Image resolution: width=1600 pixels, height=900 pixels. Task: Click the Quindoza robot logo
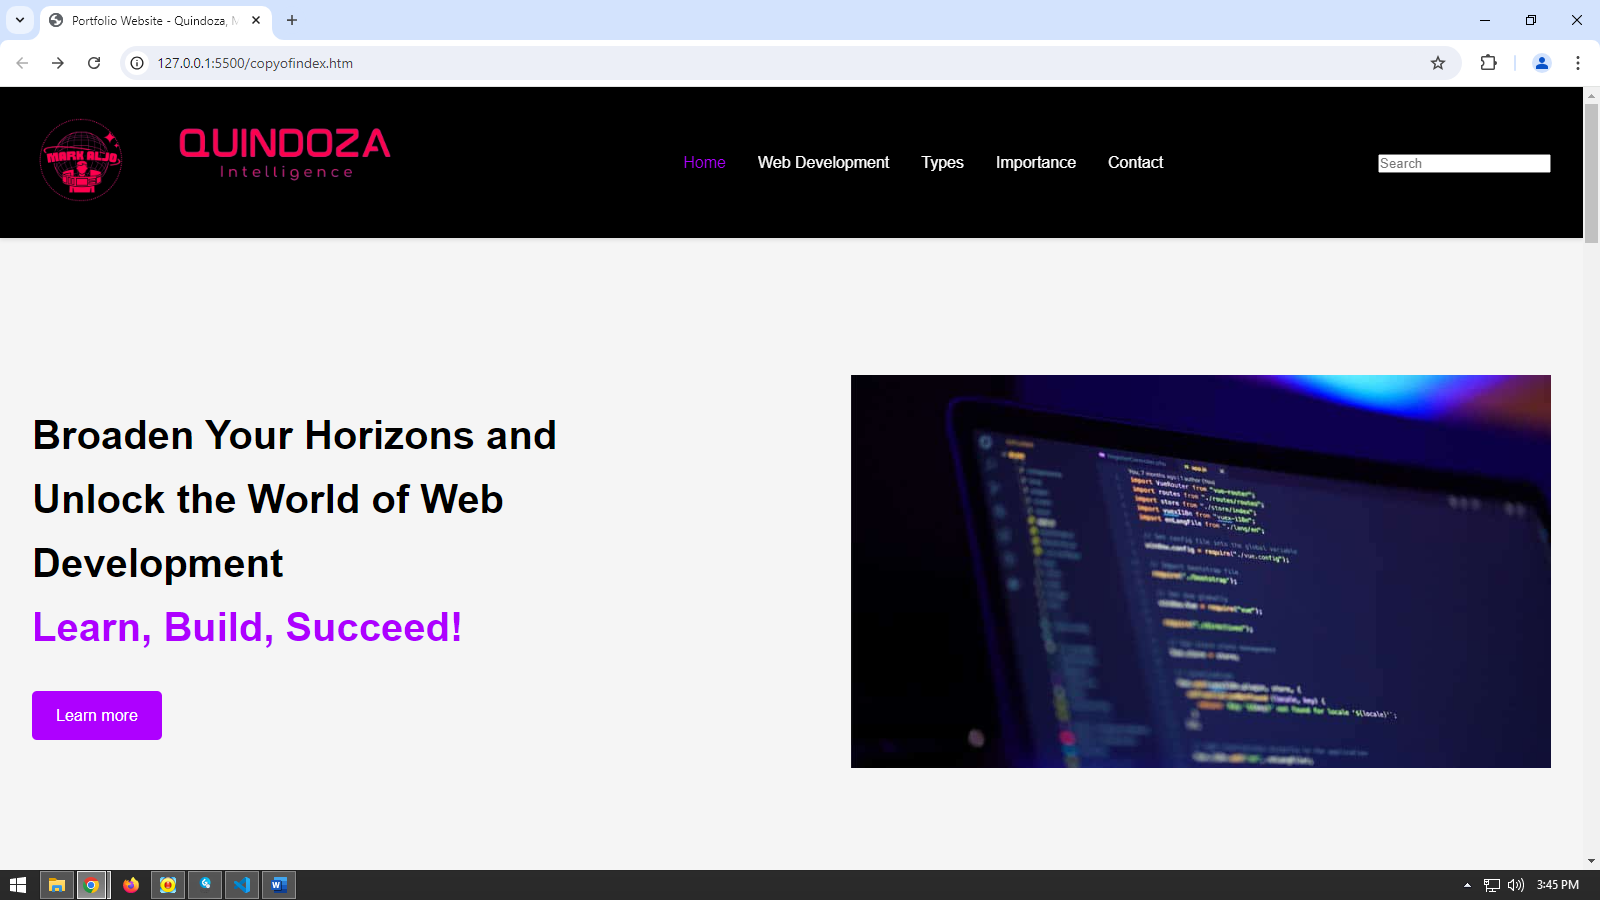pos(81,160)
